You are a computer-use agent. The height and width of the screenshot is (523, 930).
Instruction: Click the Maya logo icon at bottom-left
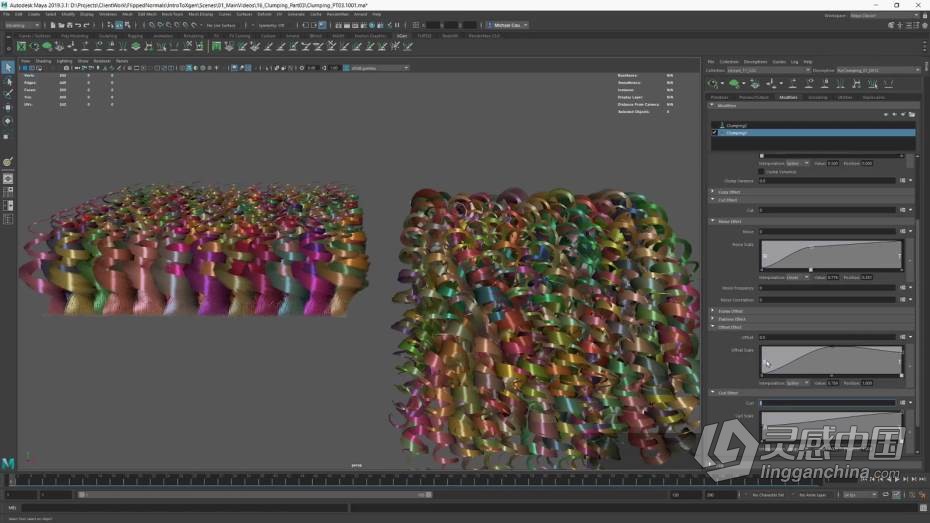pyautogui.click(x=9, y=465)
